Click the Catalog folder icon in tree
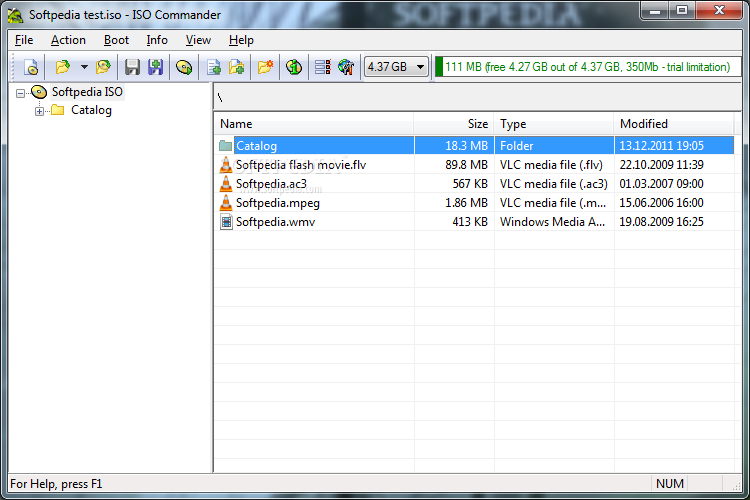Screen dimensions: 750x500 point(58,110)
